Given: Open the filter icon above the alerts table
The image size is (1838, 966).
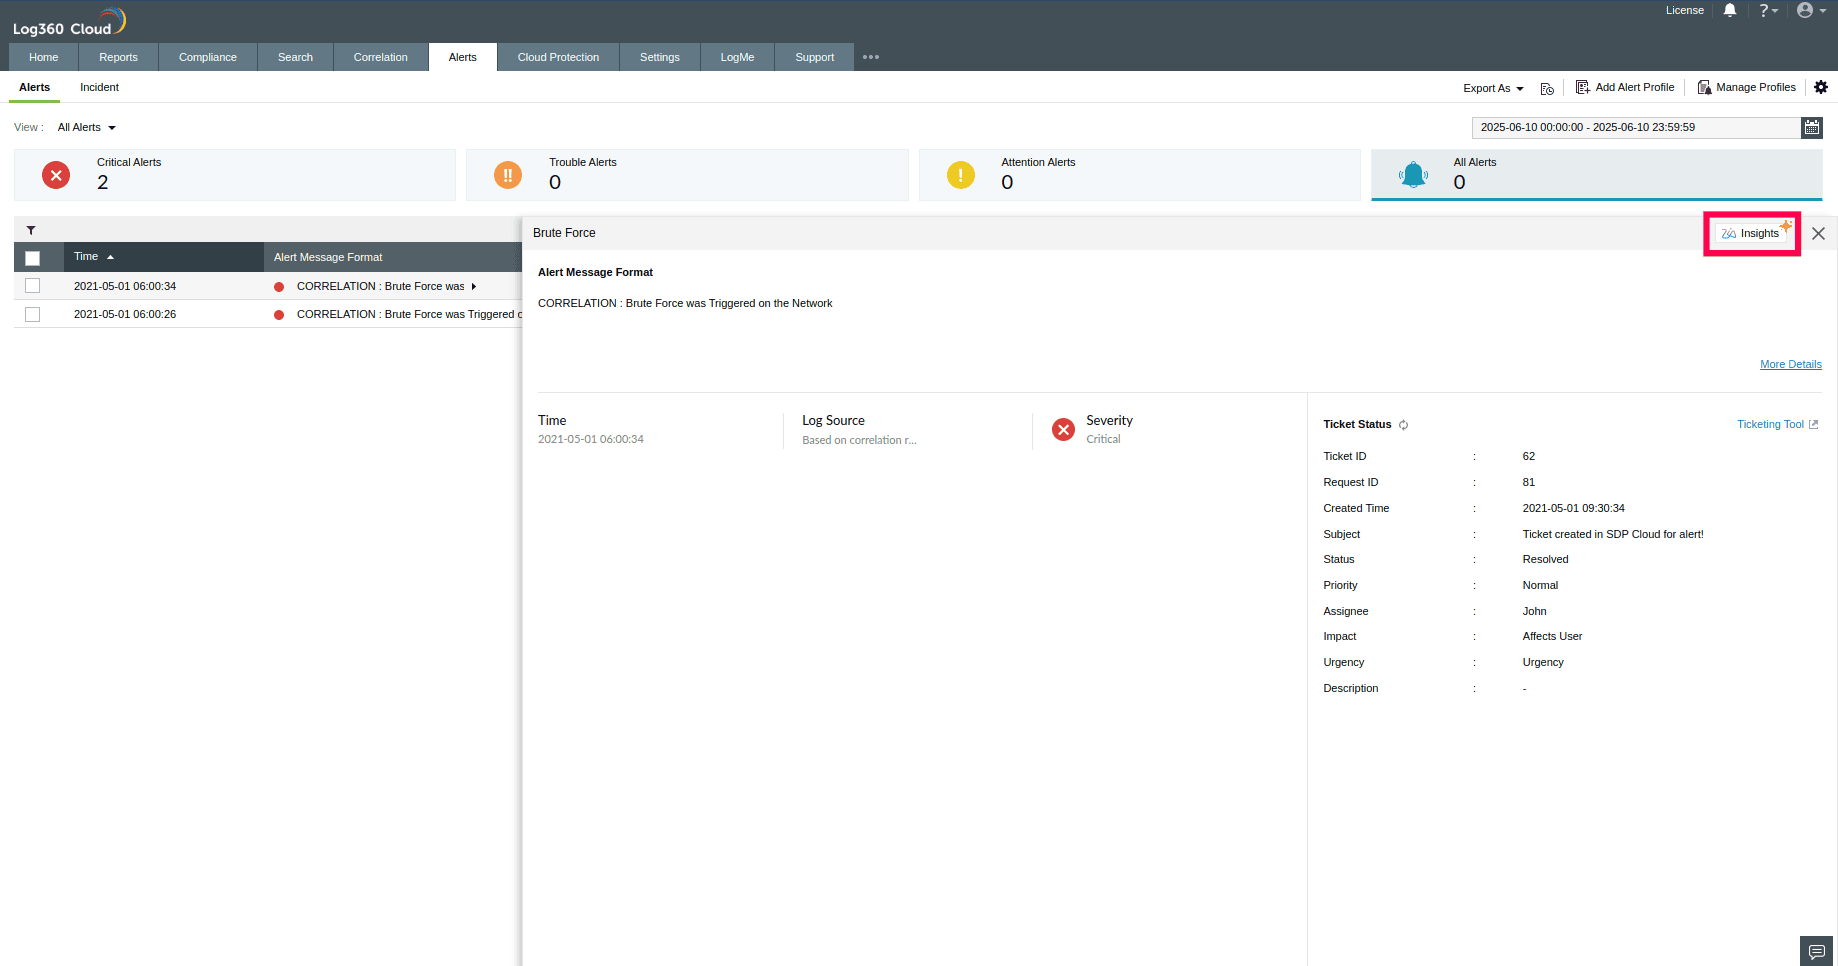Looking at the screenshot, I should (31, 230).
